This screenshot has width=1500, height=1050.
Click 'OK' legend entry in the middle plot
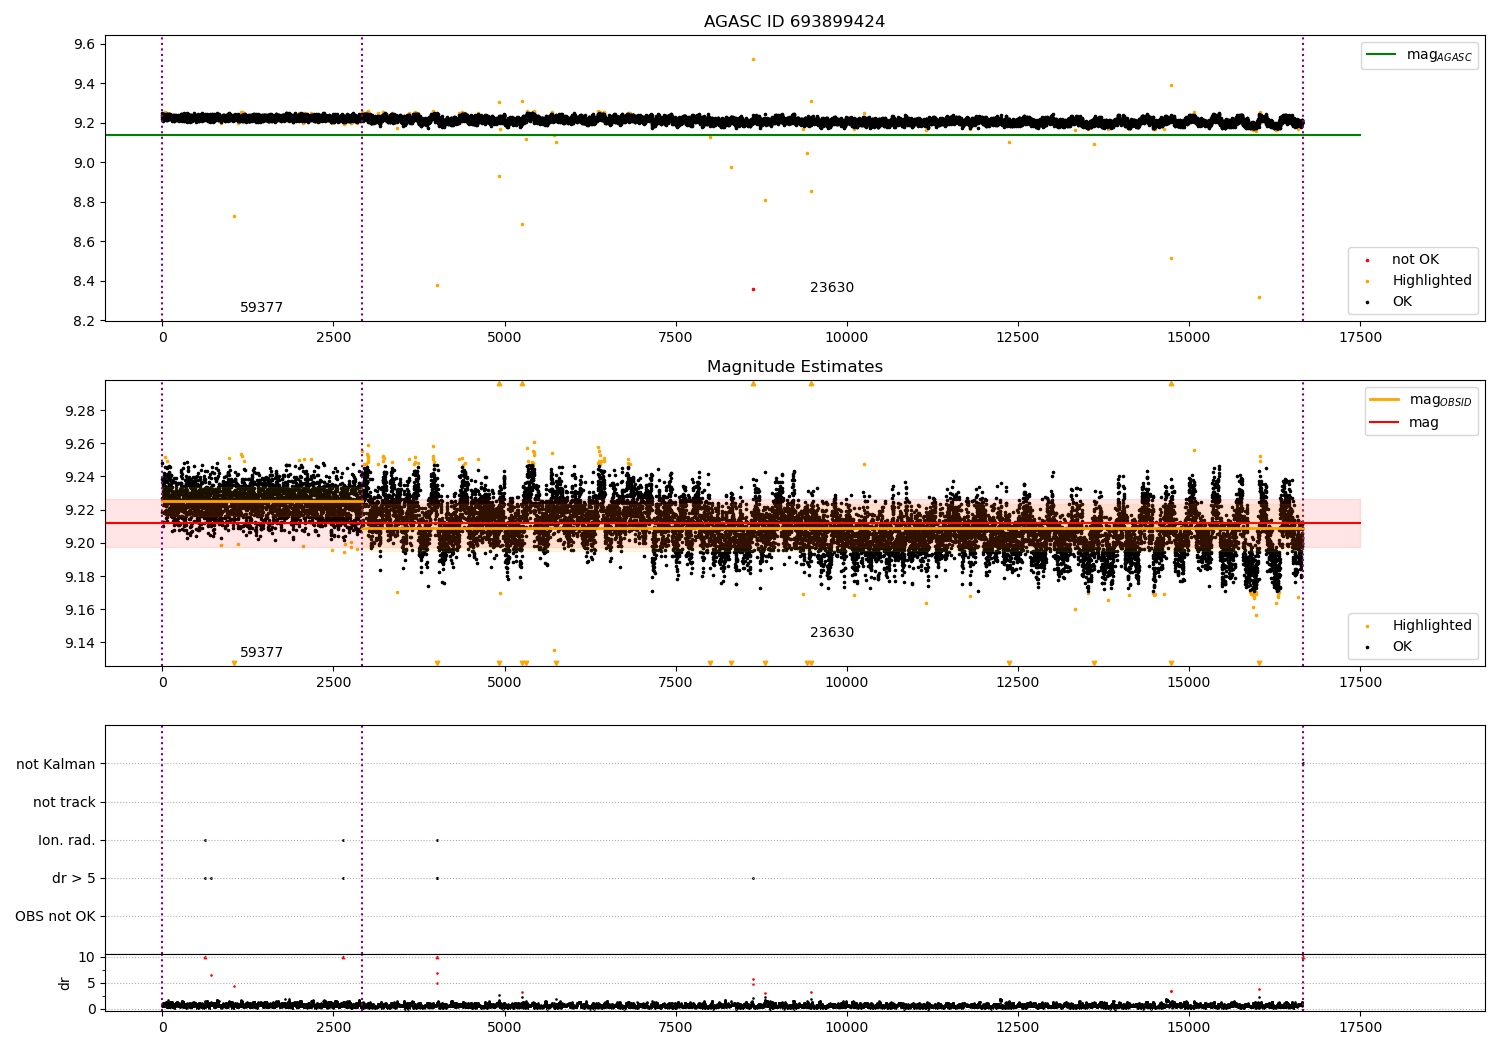[1402, 647]
